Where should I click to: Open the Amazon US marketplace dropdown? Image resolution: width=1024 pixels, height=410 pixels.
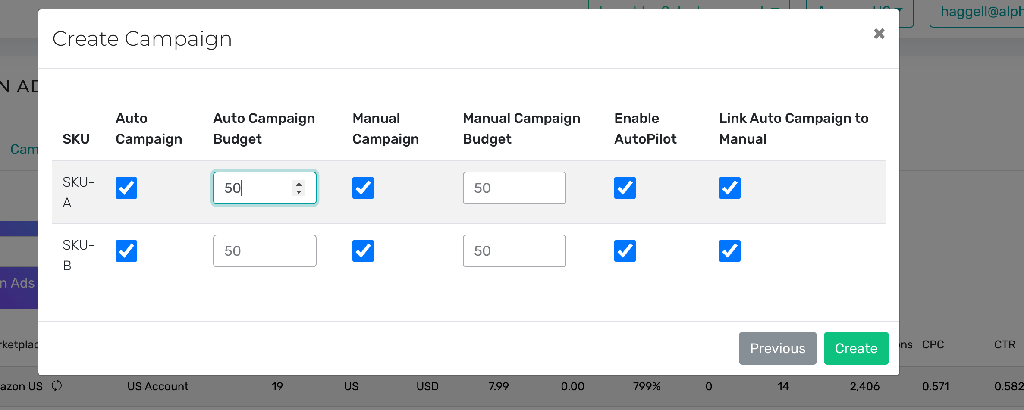pos(859,11)
